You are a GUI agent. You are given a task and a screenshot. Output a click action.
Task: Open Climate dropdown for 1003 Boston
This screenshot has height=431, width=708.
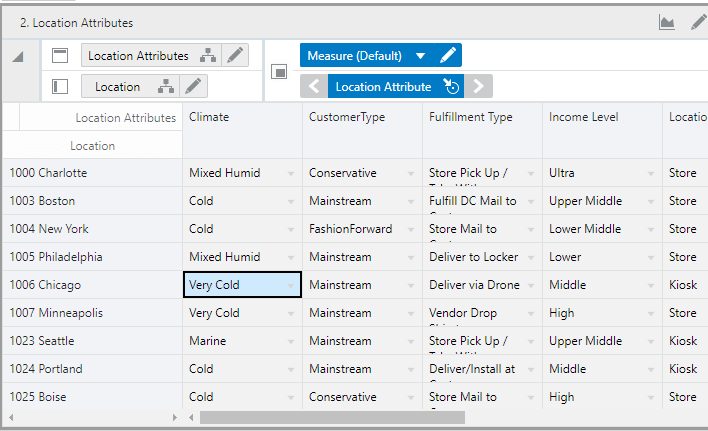point(291,201)
